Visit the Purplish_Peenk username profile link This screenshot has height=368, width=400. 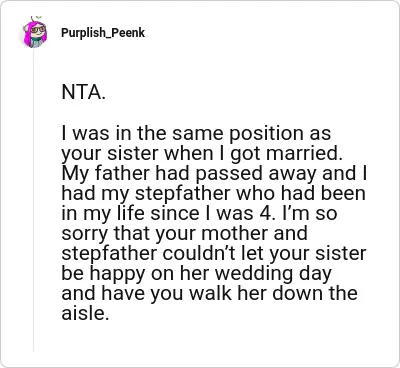(x=103, y=33)
